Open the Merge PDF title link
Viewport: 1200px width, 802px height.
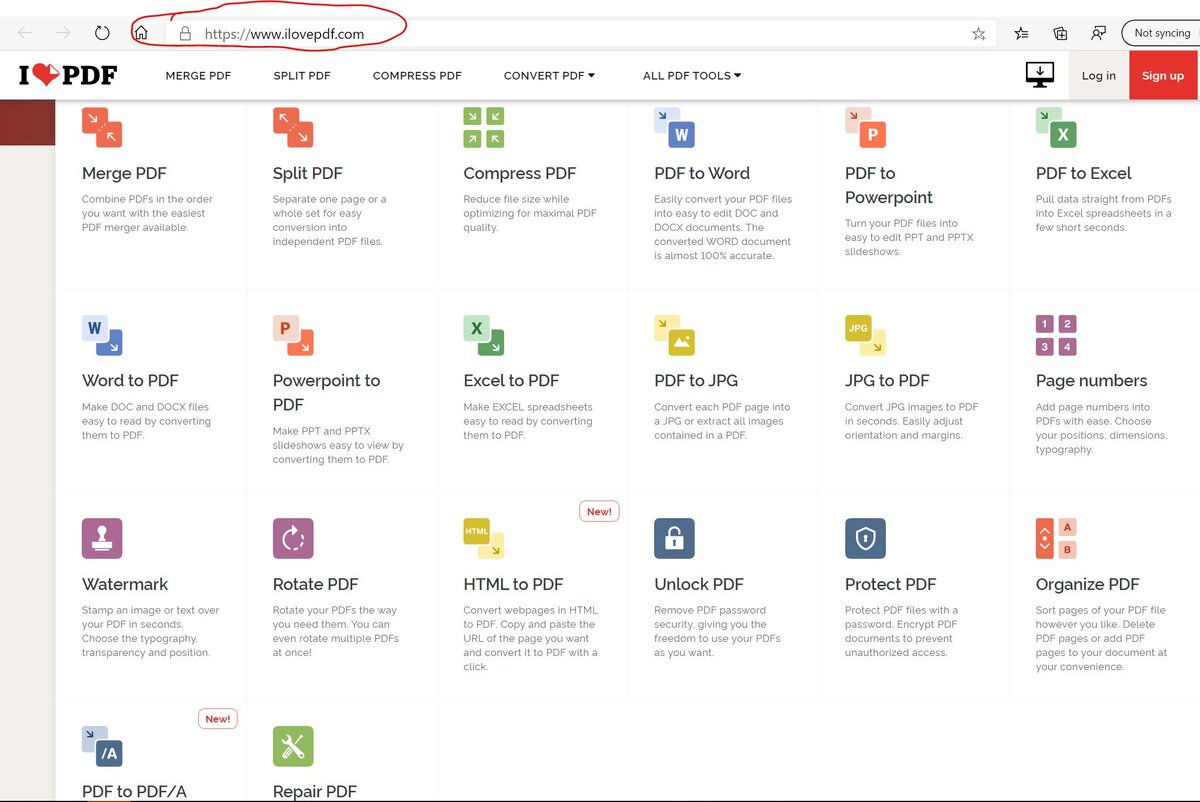(x=124, y=173)
